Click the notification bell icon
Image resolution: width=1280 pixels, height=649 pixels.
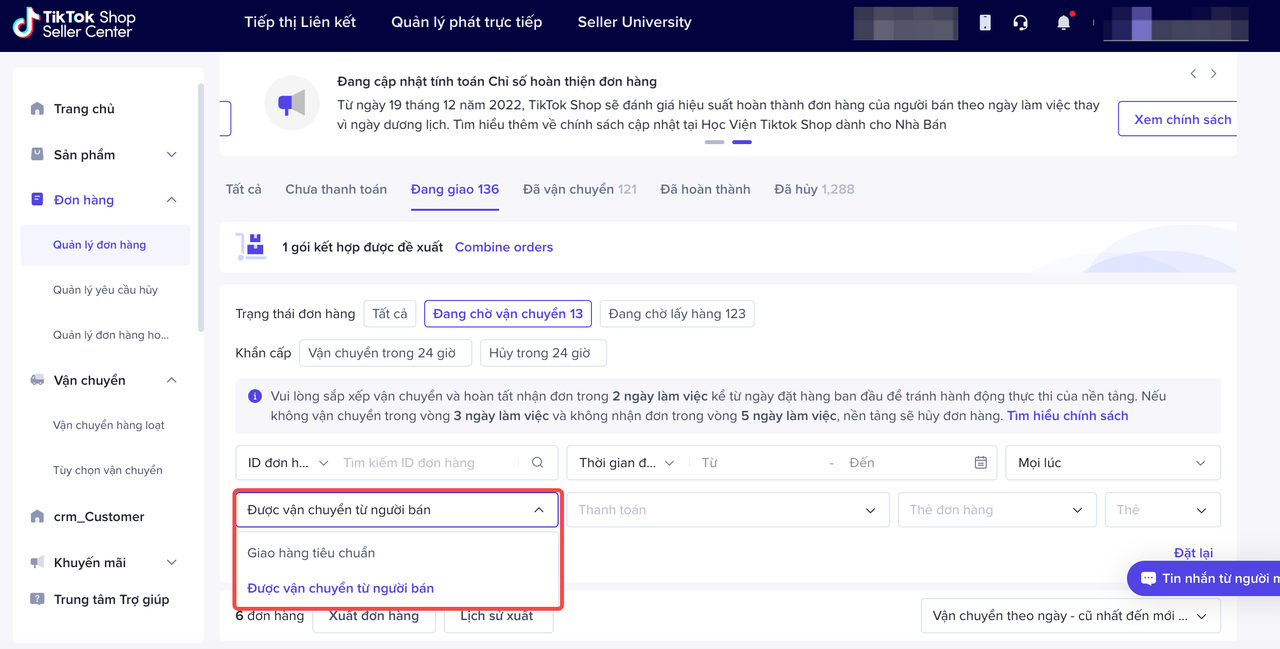pyautogui.click(x=1064, y=22)
